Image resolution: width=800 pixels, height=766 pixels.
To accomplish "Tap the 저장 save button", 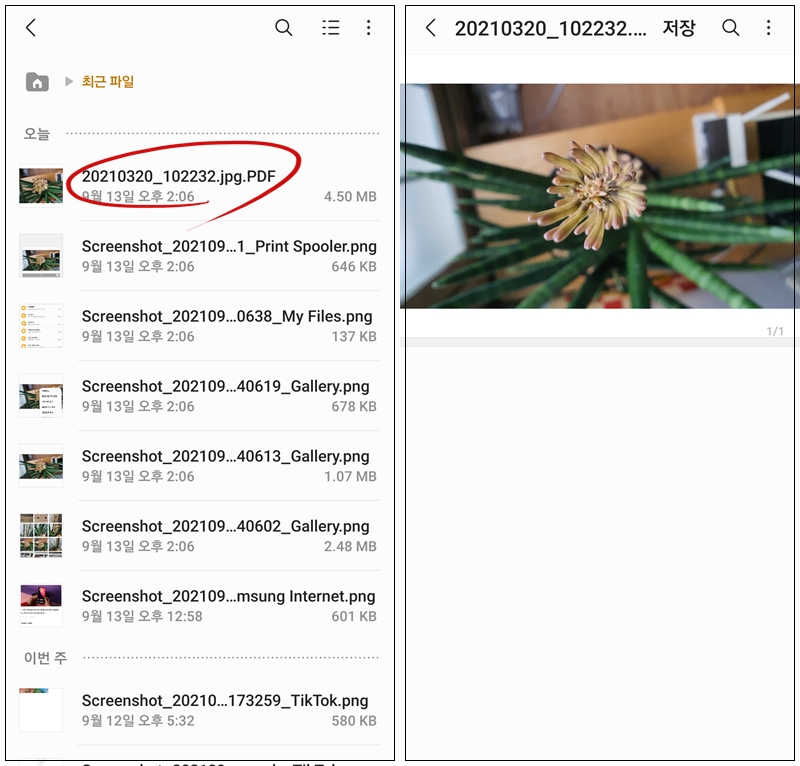I will tap(679, 28).
